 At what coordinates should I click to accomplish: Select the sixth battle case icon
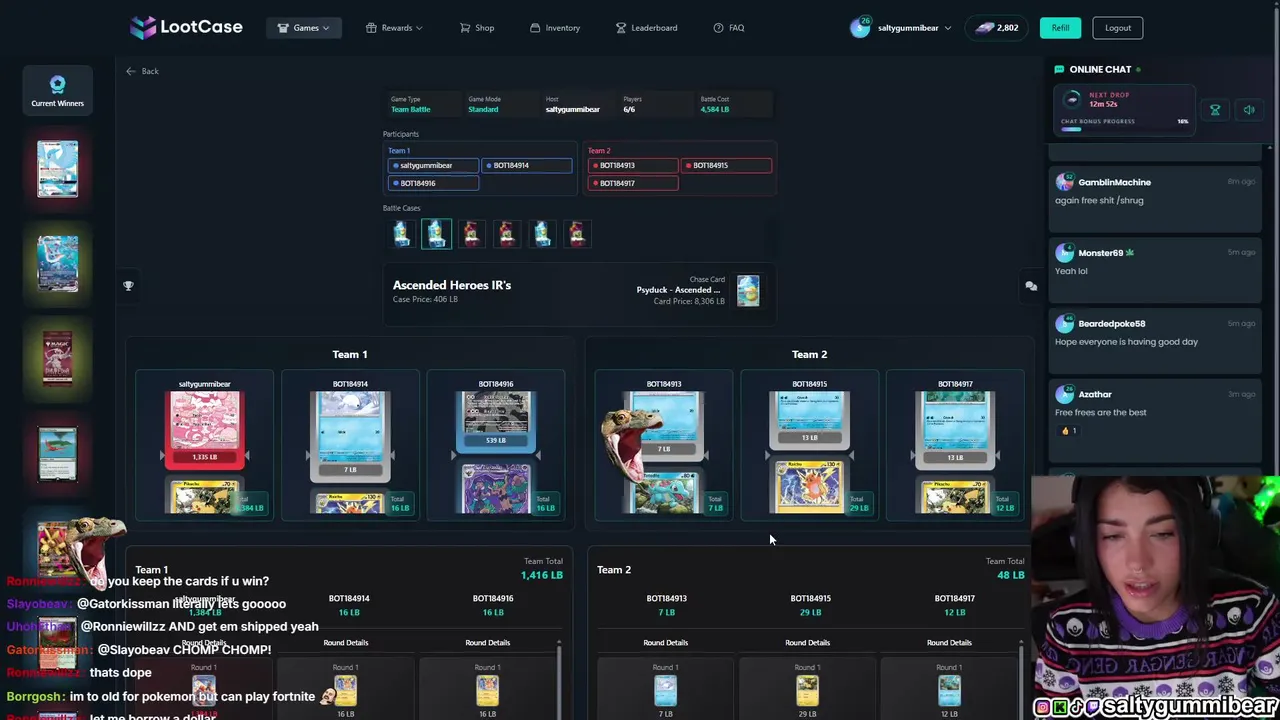(577, 234)
